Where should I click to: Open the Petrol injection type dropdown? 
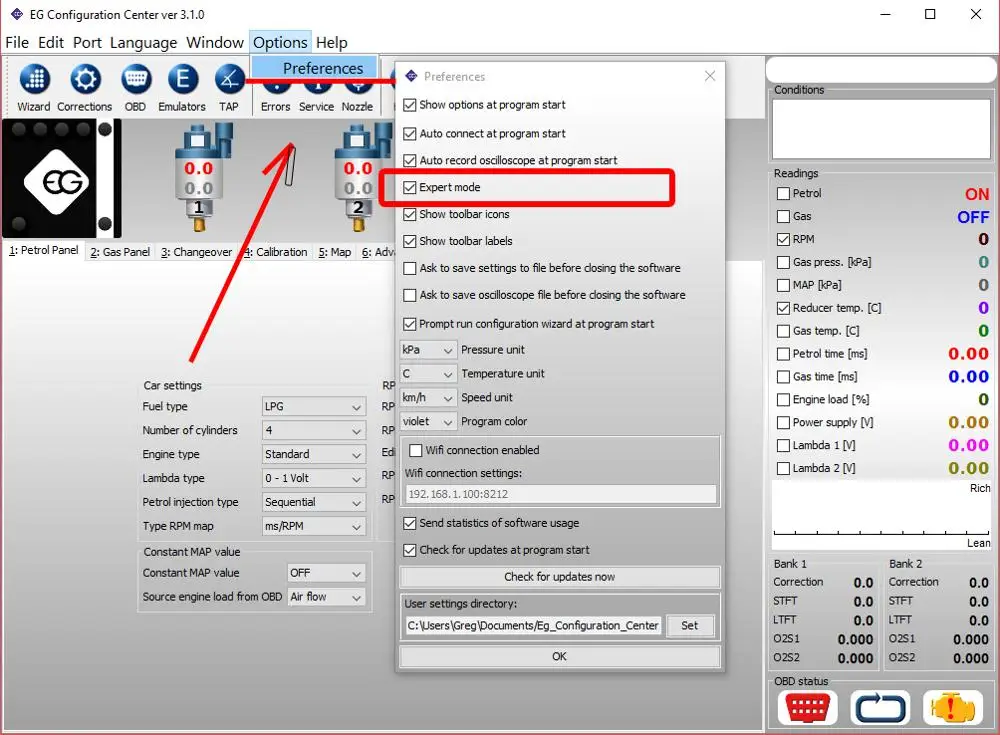(x=314, y=502)
